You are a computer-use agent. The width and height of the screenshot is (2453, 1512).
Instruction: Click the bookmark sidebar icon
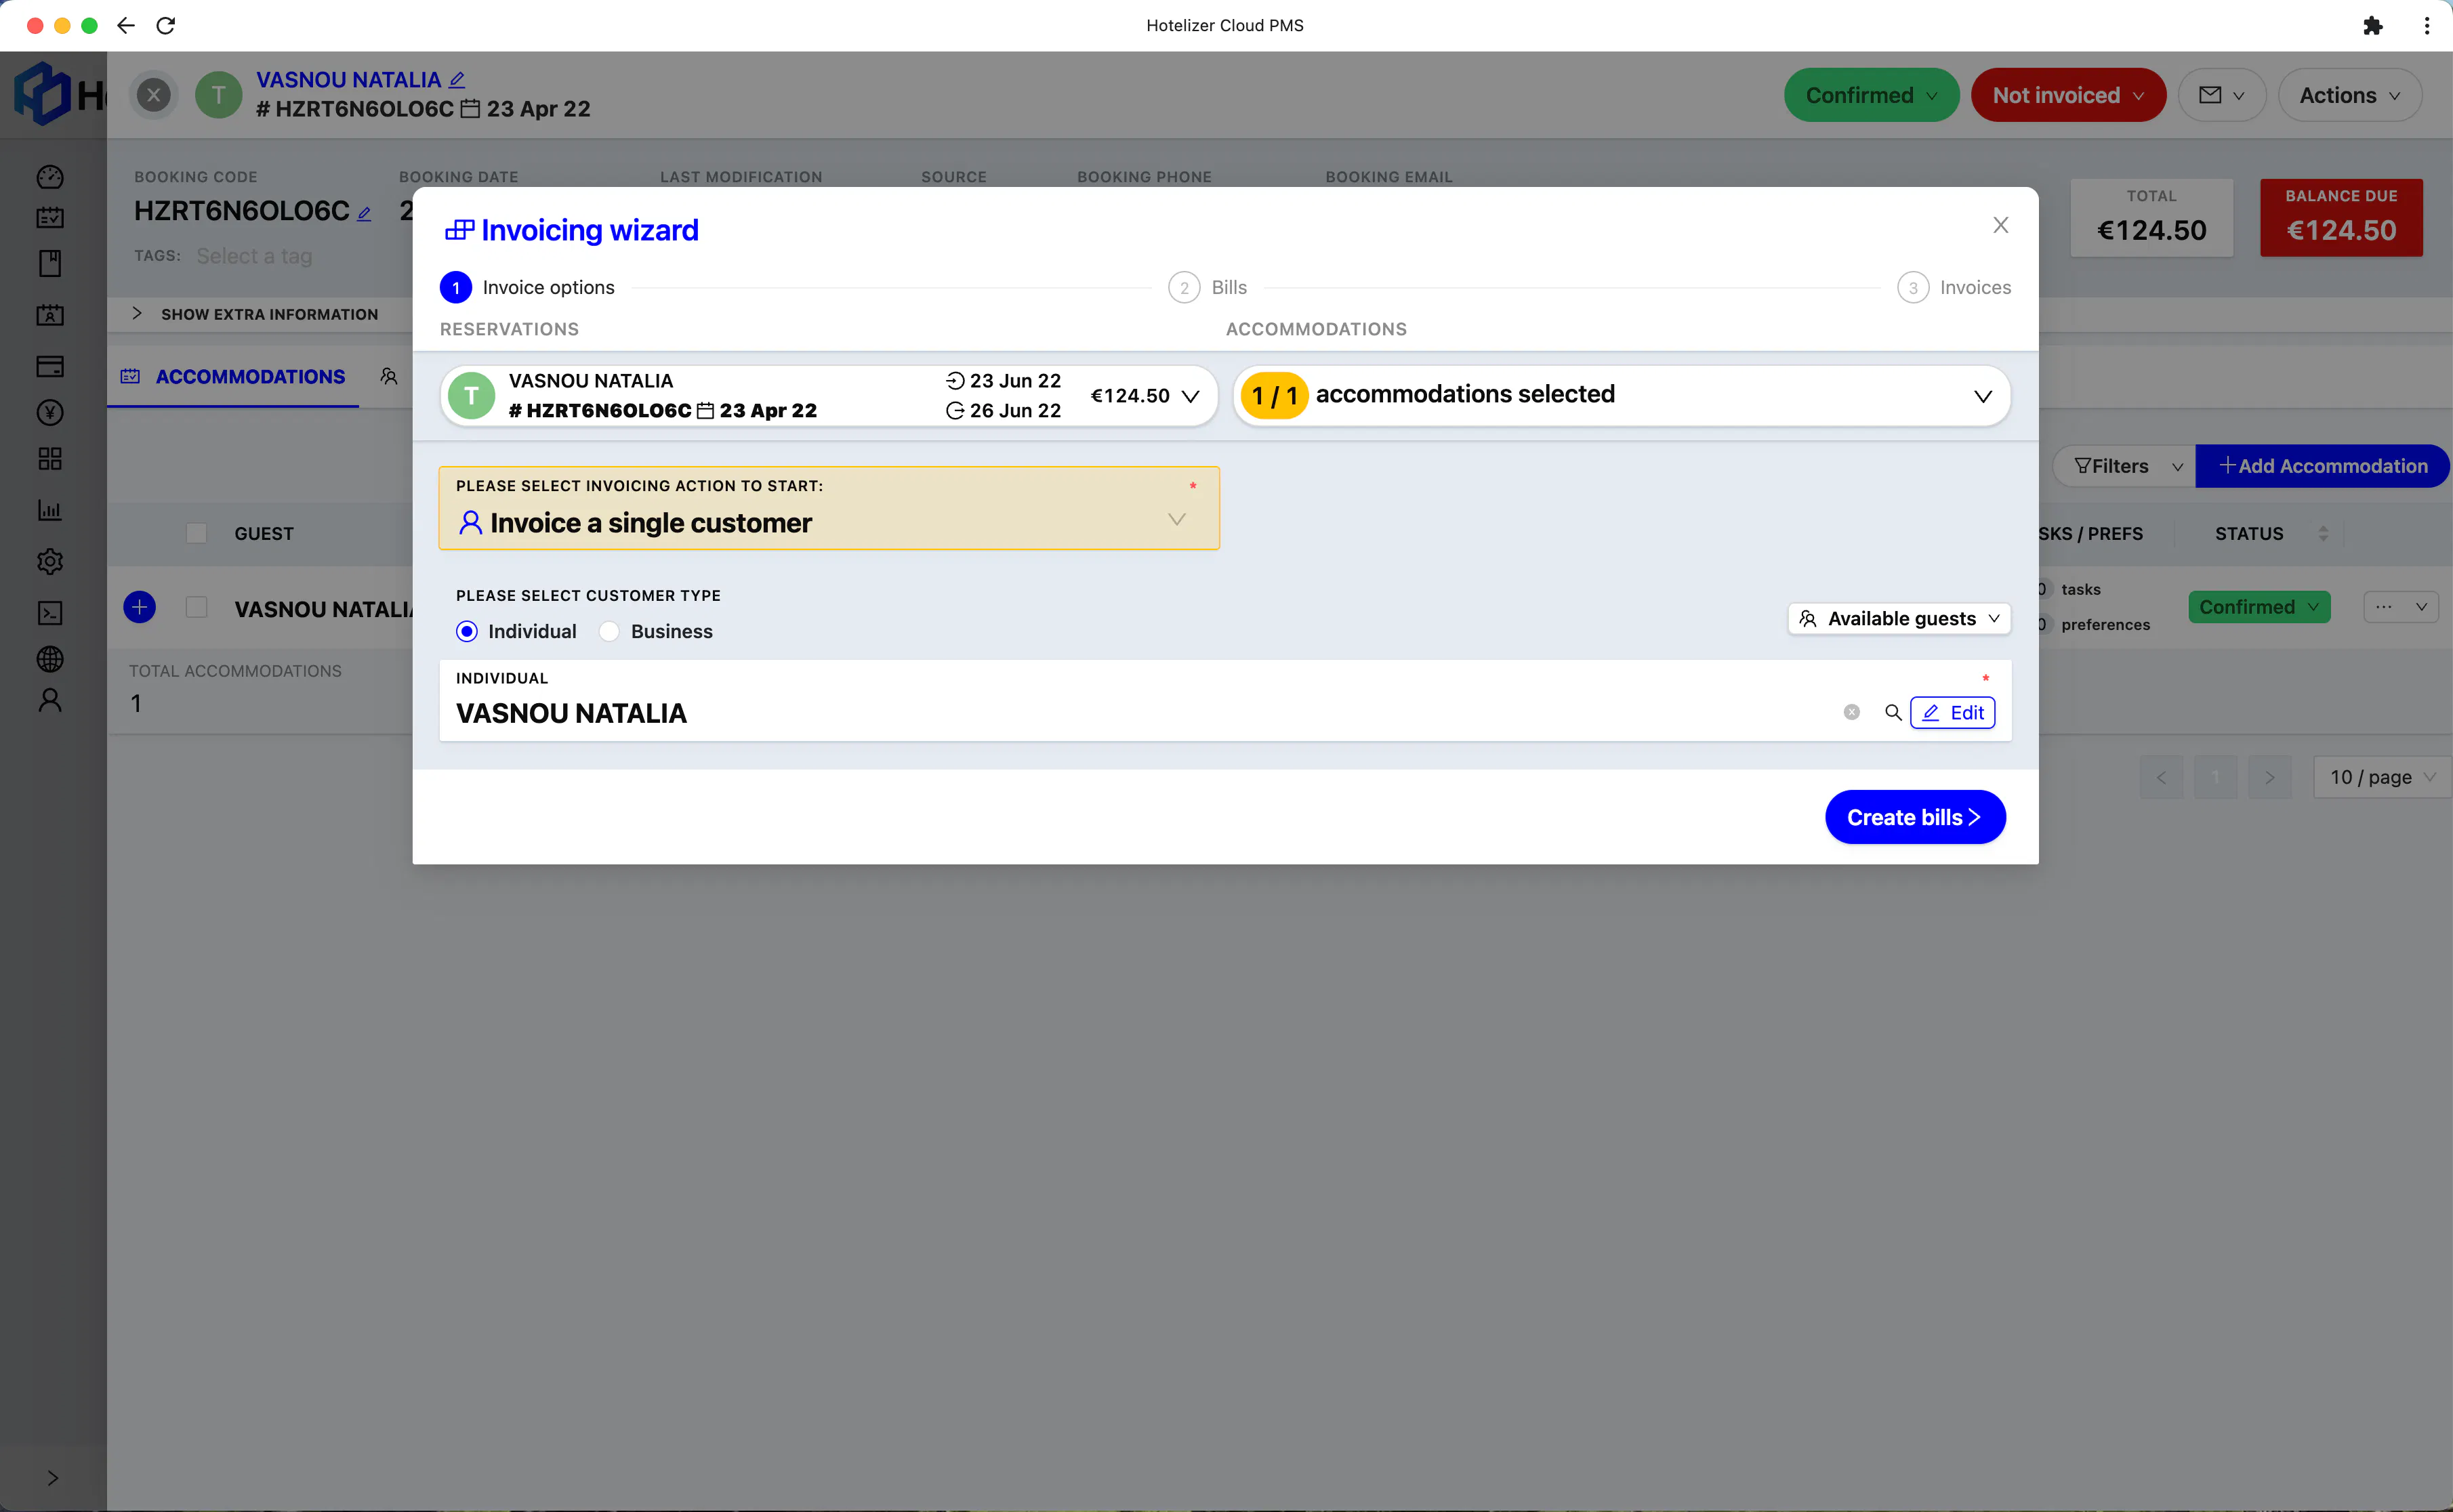pos(50,264)
